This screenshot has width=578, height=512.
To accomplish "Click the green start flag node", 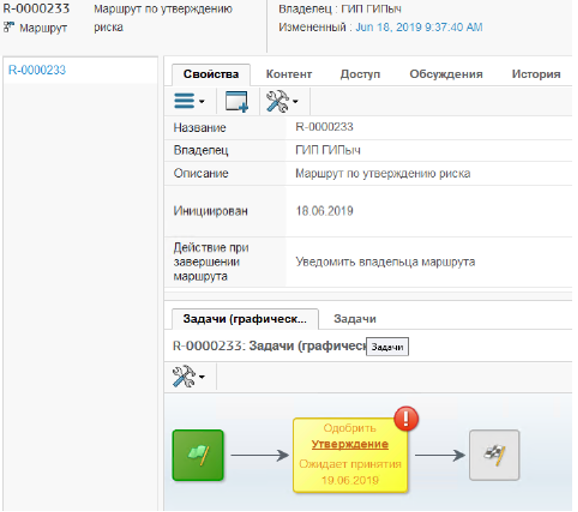I will 198,456.
